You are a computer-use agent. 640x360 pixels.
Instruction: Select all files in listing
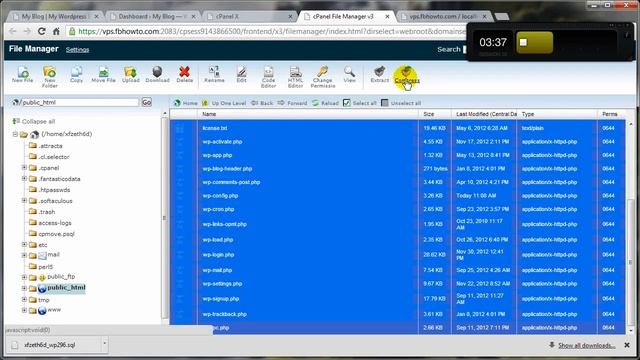[360, 103]
